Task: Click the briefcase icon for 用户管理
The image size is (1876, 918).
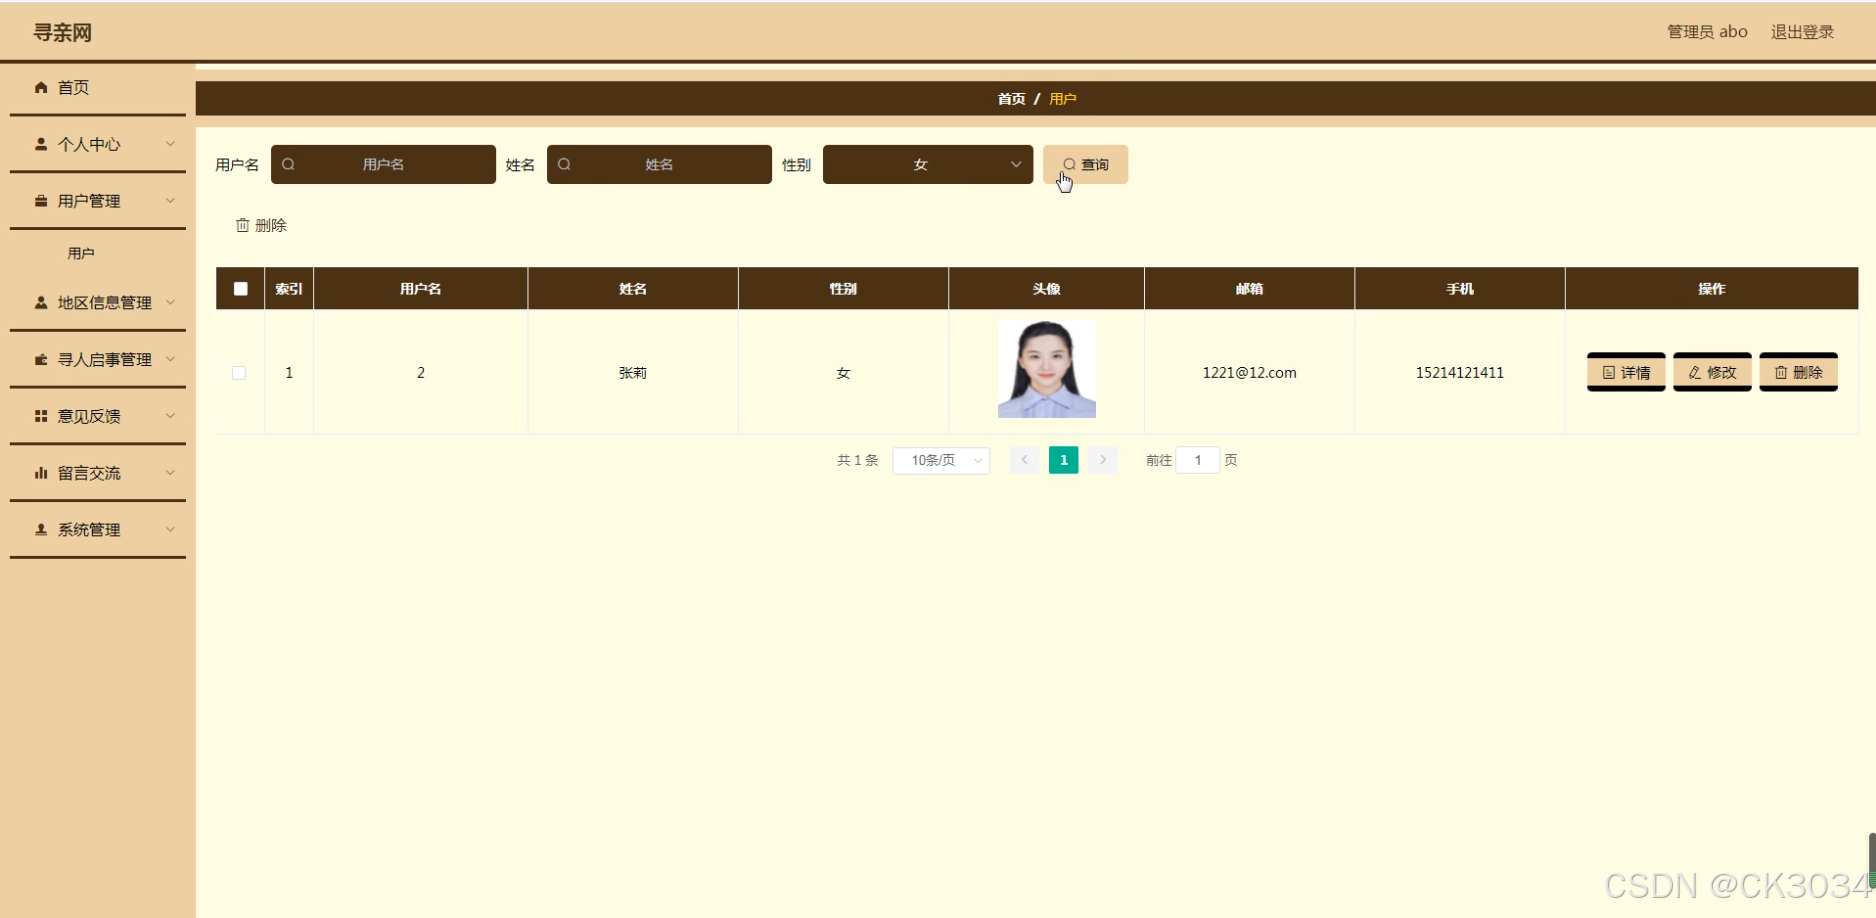Action: [41, 201]
